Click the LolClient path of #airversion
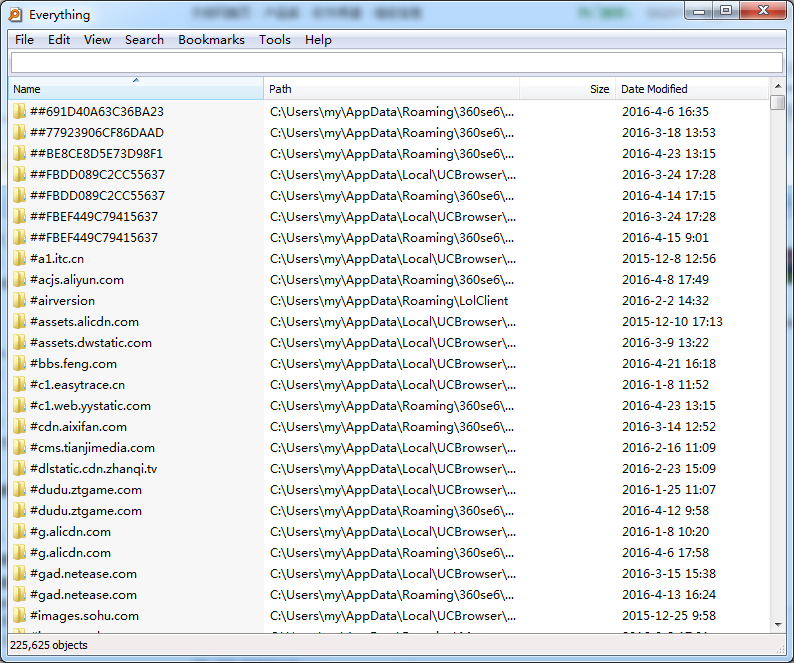Image resolution: width=794 pixels, height=663 pixels. [x=389, y=301]
